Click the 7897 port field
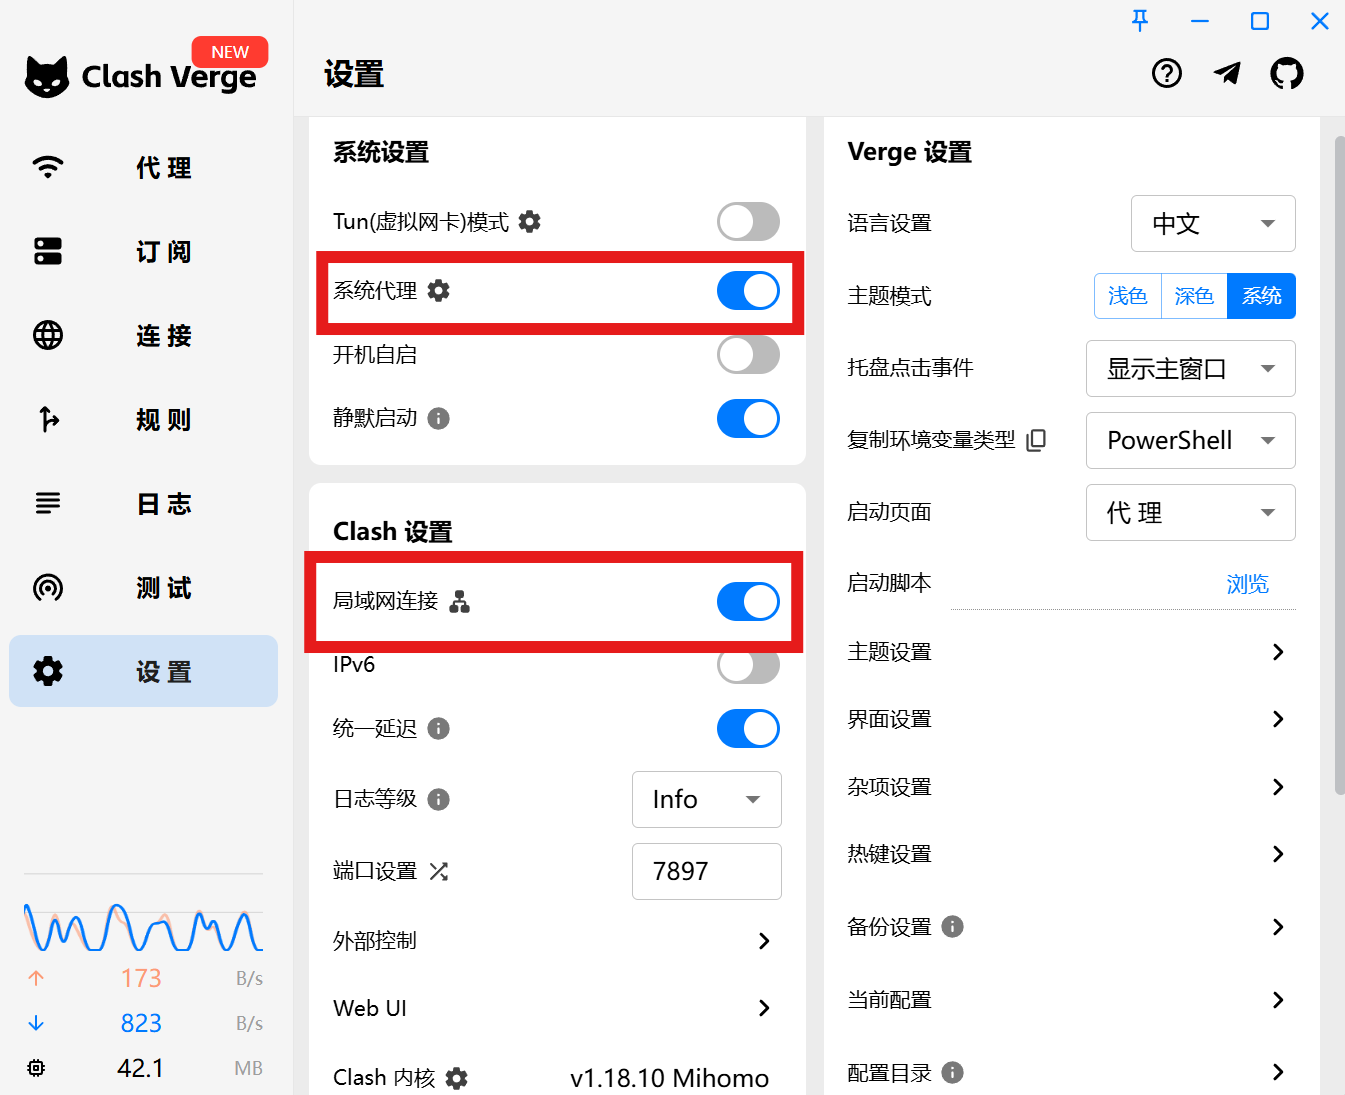Viewport: 1345px width, 1095px height. 707,871
